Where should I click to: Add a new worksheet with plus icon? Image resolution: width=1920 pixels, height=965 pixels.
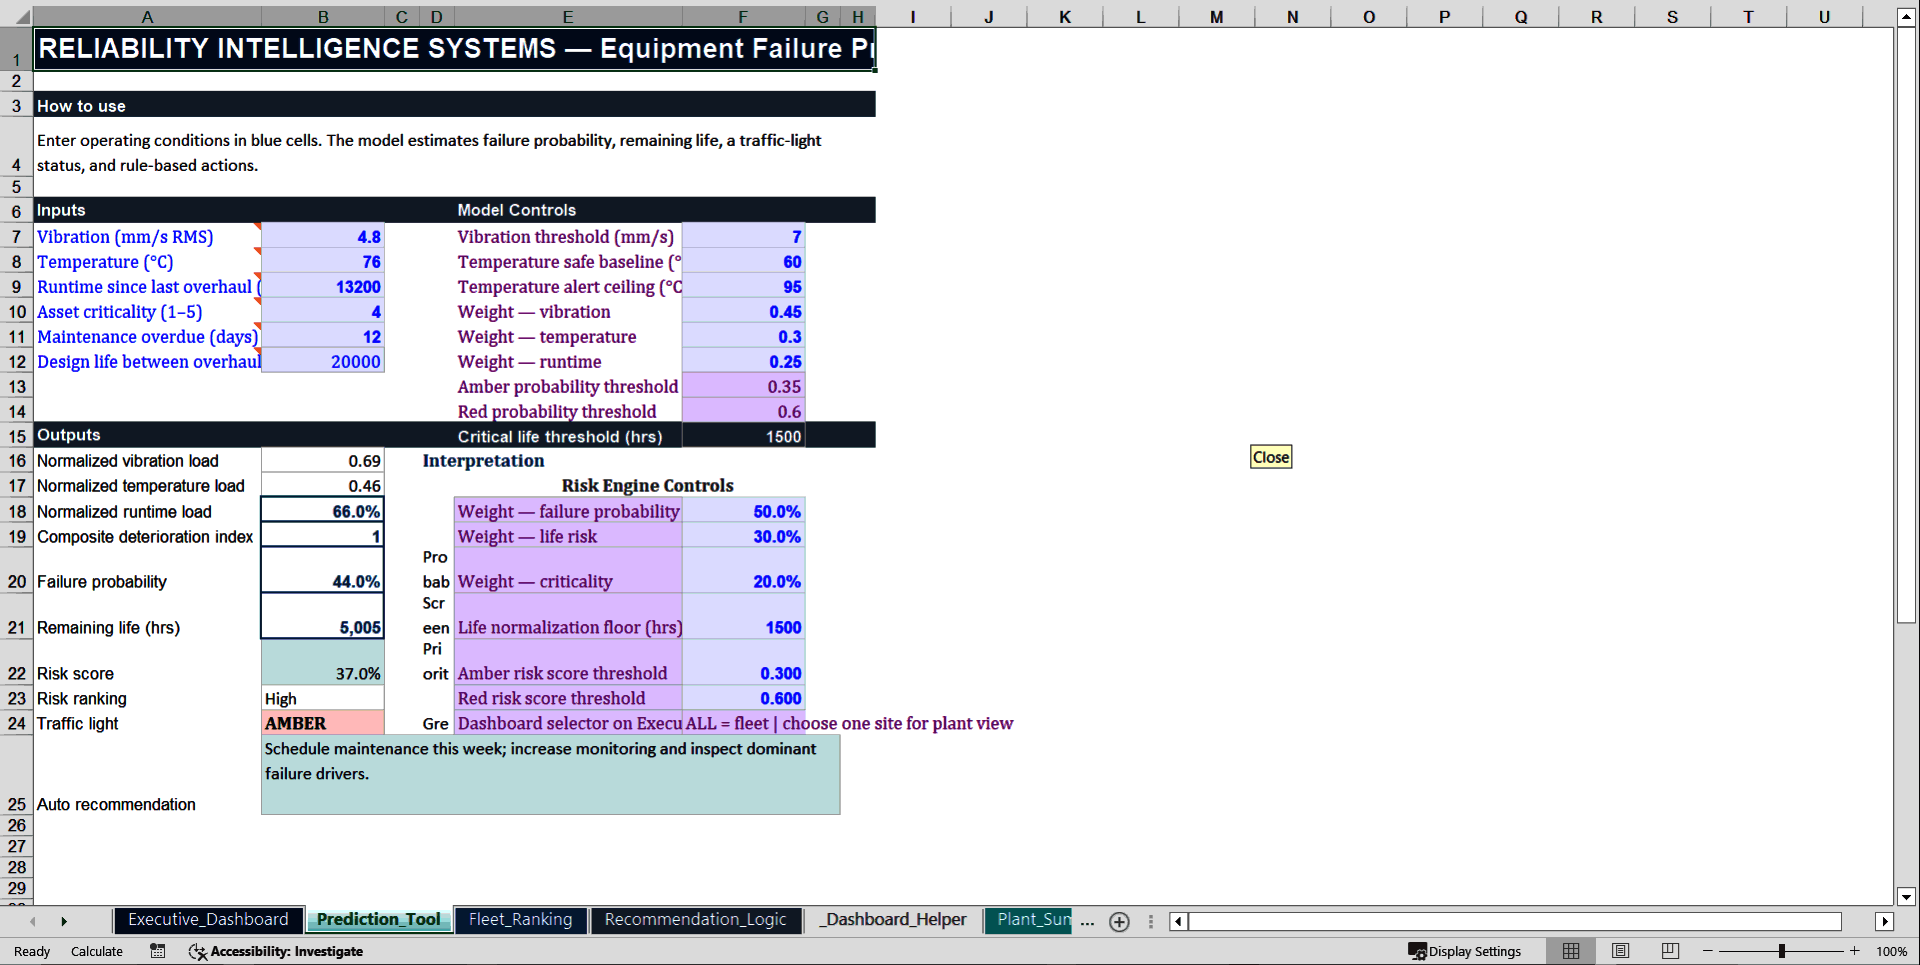[1119, 921]
